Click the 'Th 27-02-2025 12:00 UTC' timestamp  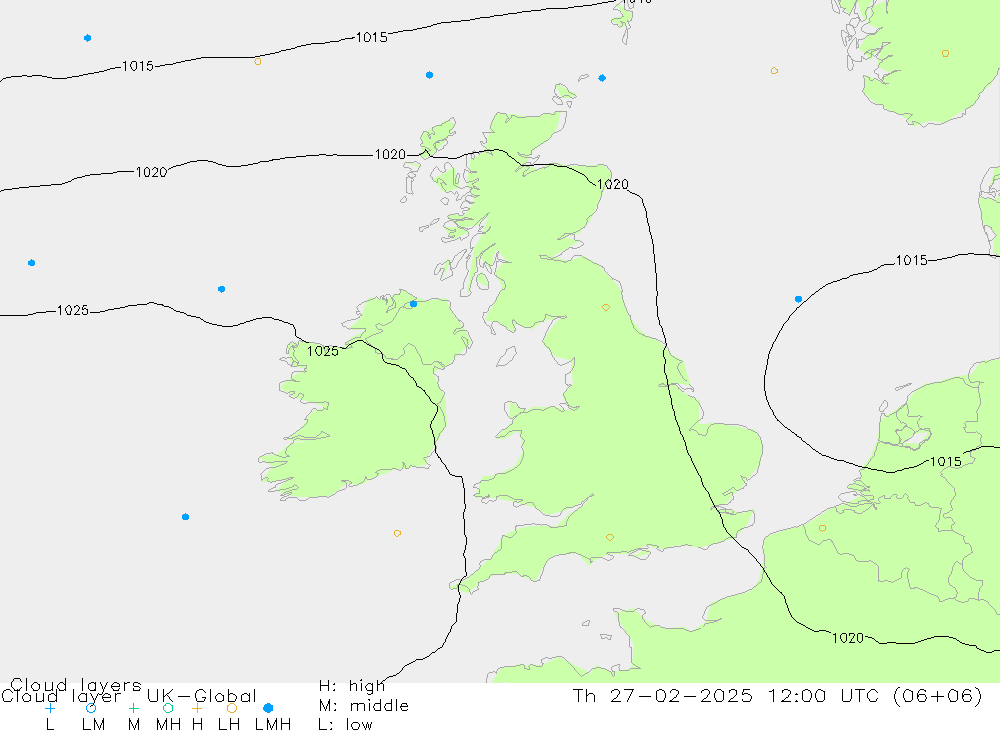click(x=727, y=695)
